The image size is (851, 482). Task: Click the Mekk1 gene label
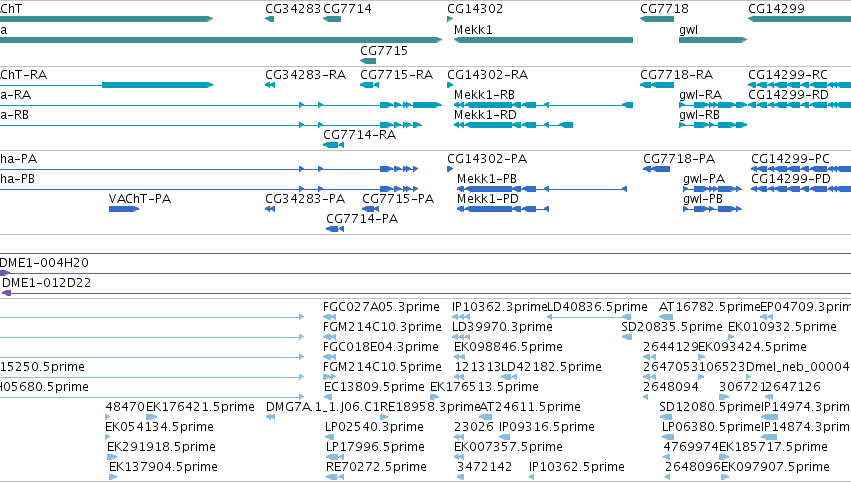click(x=473, y=30)
